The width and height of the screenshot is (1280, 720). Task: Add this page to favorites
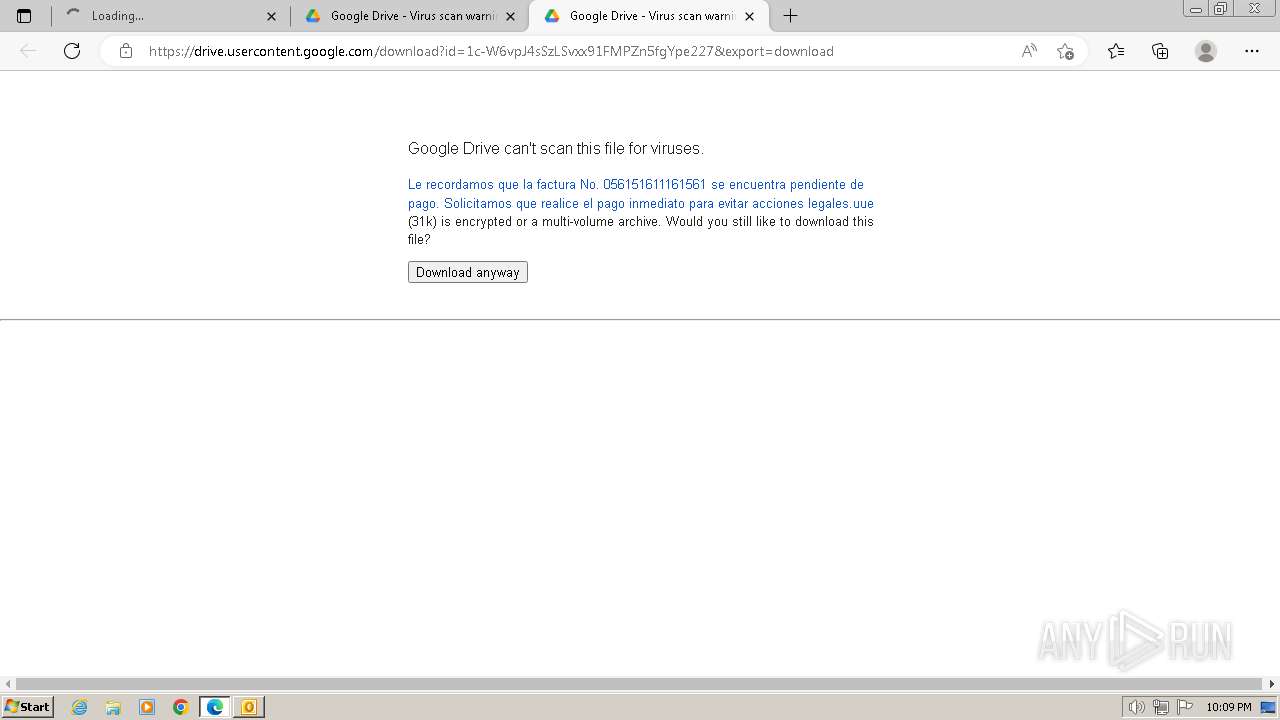coord(1065,51)
